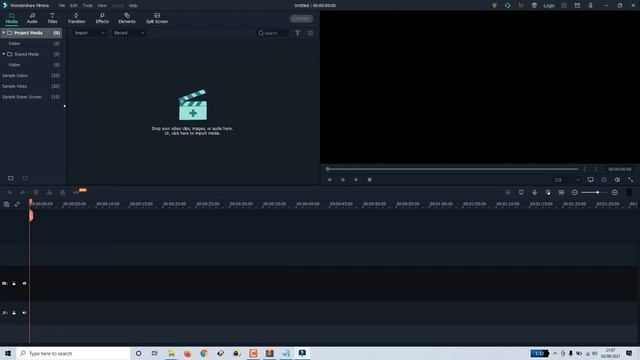
Task: Toggle the auto ripple link icon
Action: [17, 204]
